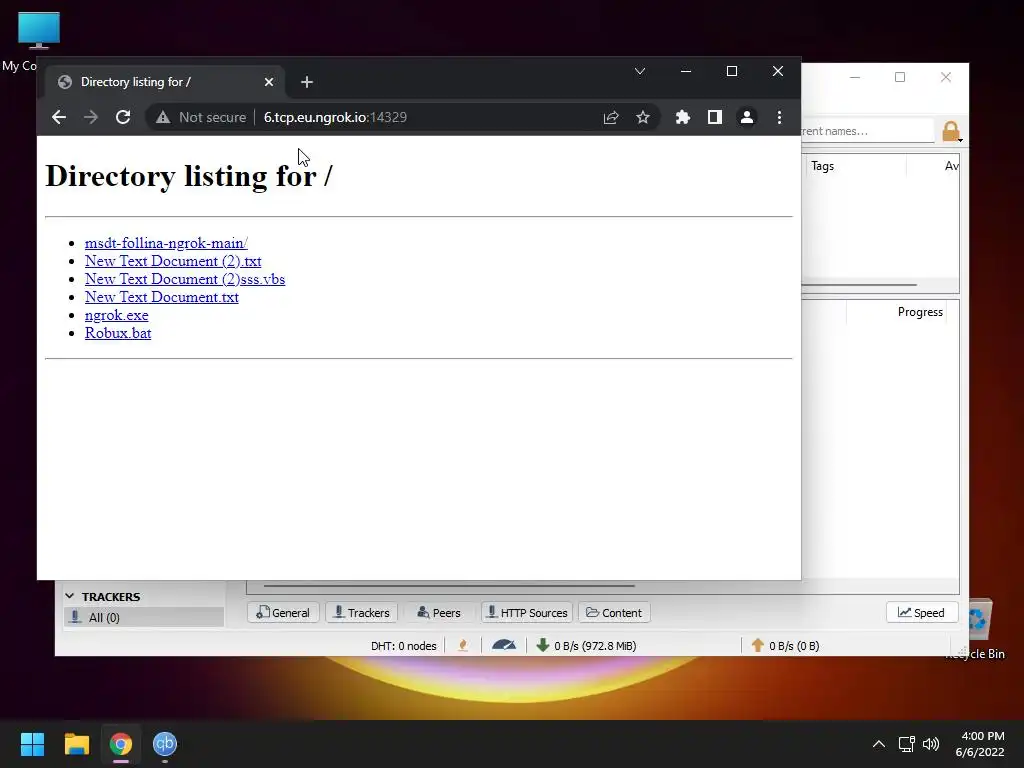The image size is (1024, 768).
Task: Open the volume speaker tray icon
Action: (931, 744)
